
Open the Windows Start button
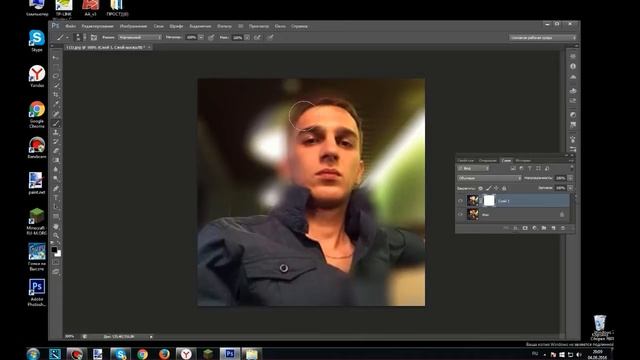pos(33,354)
